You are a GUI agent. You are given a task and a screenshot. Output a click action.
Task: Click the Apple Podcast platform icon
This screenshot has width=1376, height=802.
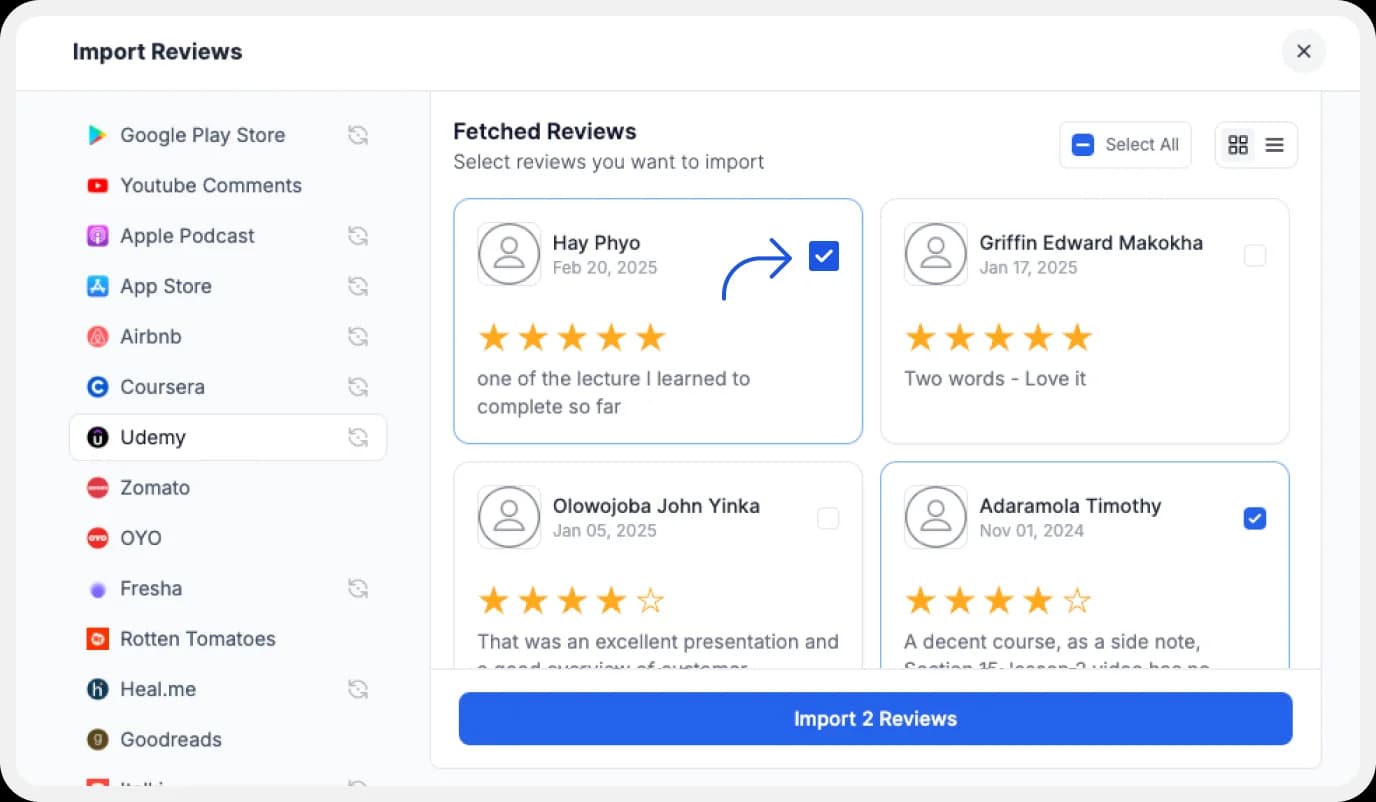click(x=97, y=236)
